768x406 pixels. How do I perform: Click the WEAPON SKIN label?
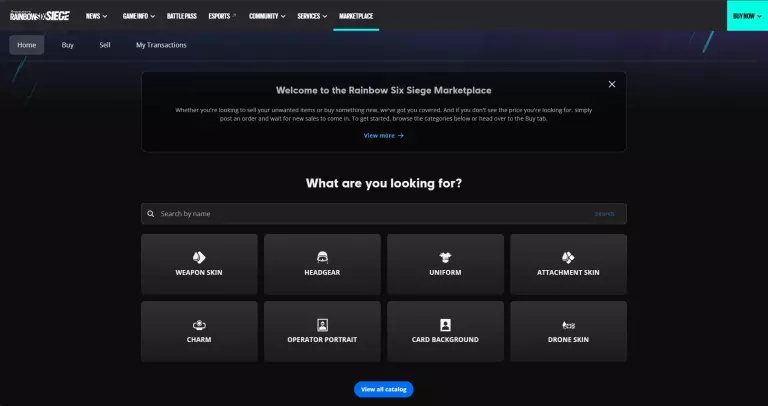pyautogui.click(x=199, y=272)
